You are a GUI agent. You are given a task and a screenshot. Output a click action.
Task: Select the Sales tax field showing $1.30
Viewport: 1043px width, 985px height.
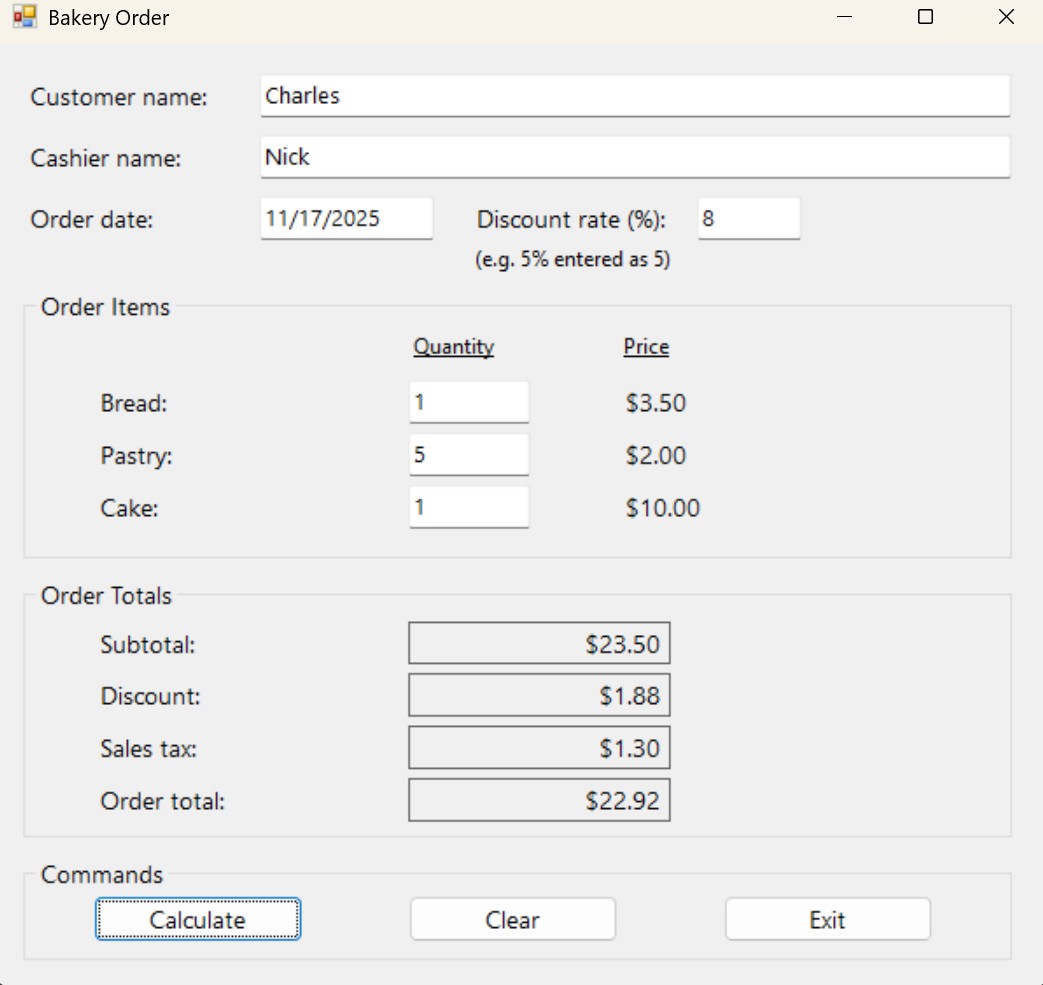[x=538, y=747]
